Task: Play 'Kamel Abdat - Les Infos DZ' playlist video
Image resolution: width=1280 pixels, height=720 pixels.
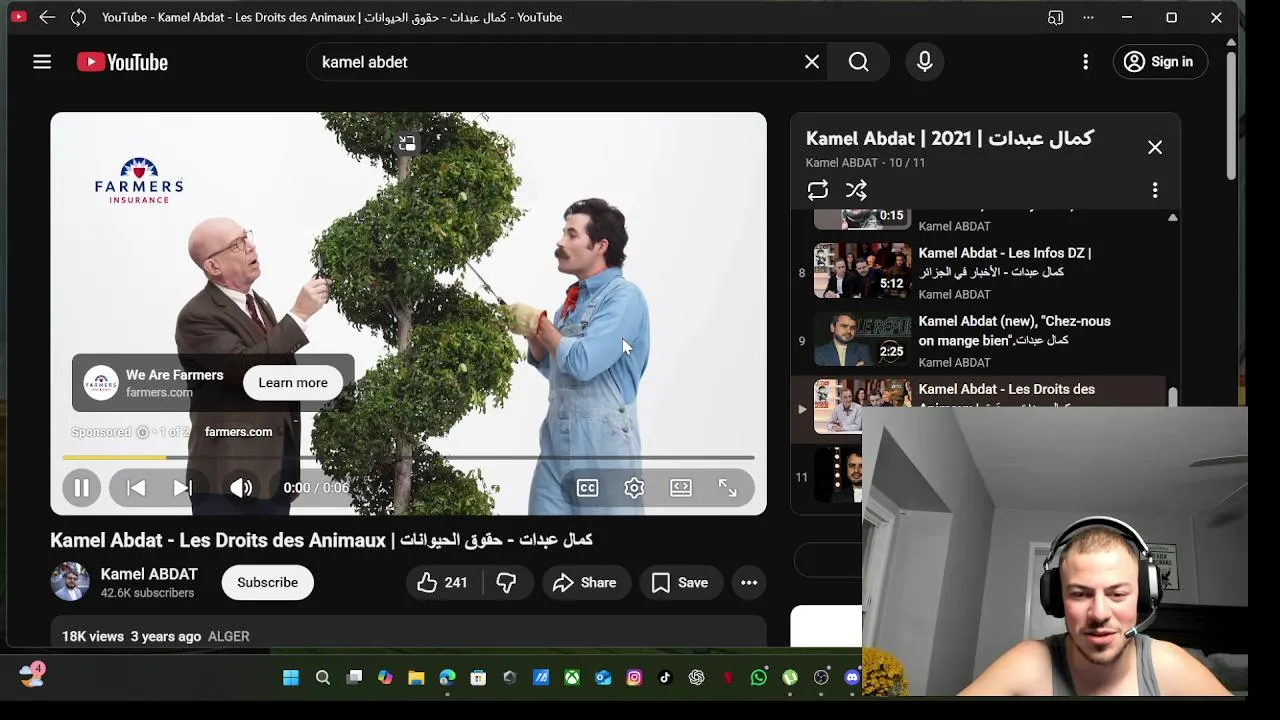Action: (980, 272)
